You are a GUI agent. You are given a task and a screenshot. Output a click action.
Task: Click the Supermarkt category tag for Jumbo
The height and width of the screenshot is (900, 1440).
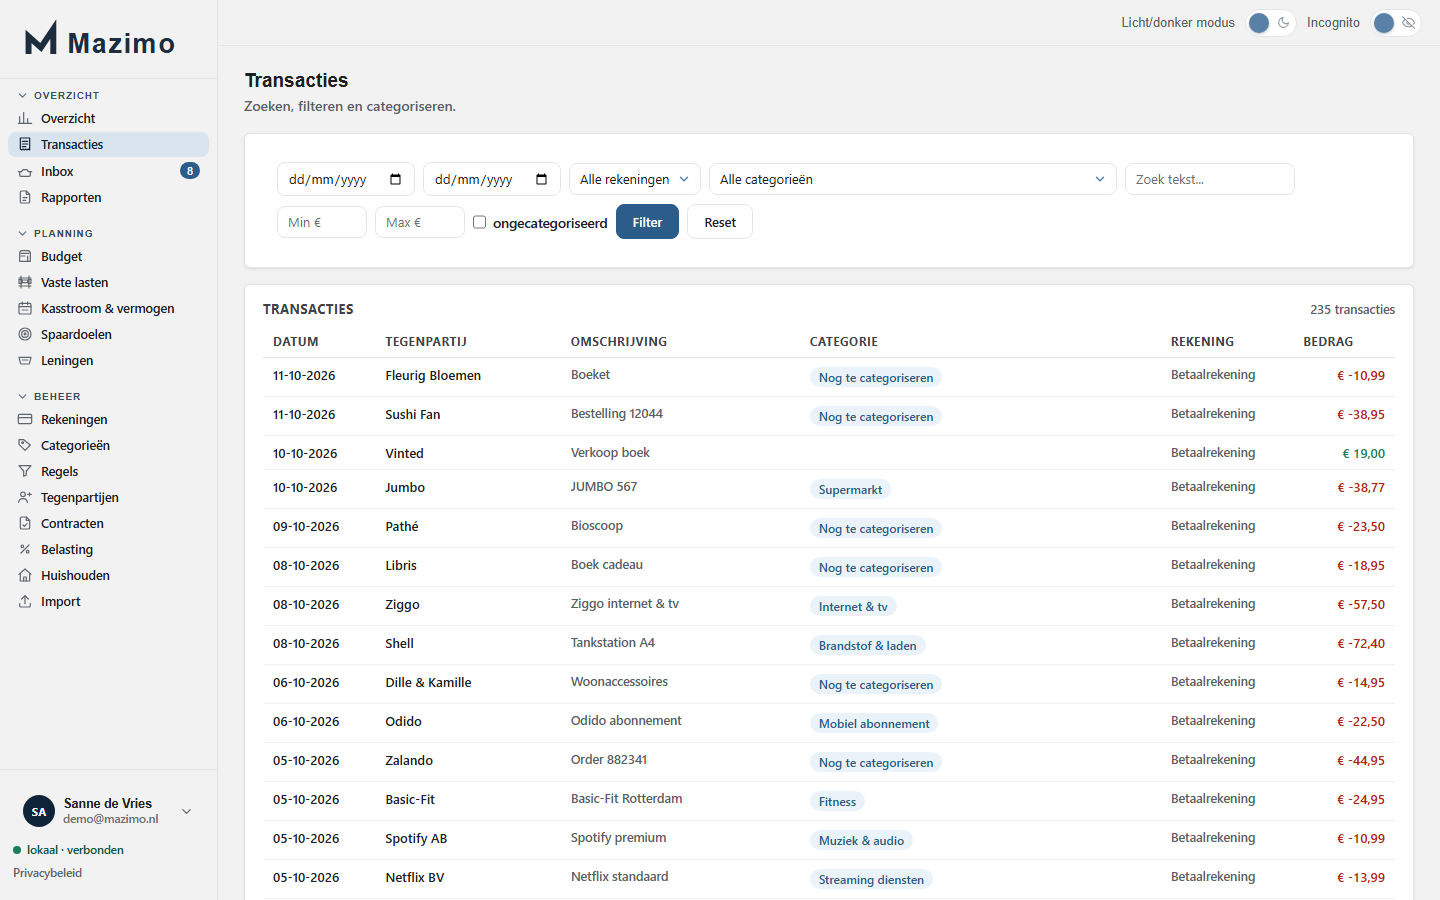click(850, 490)
